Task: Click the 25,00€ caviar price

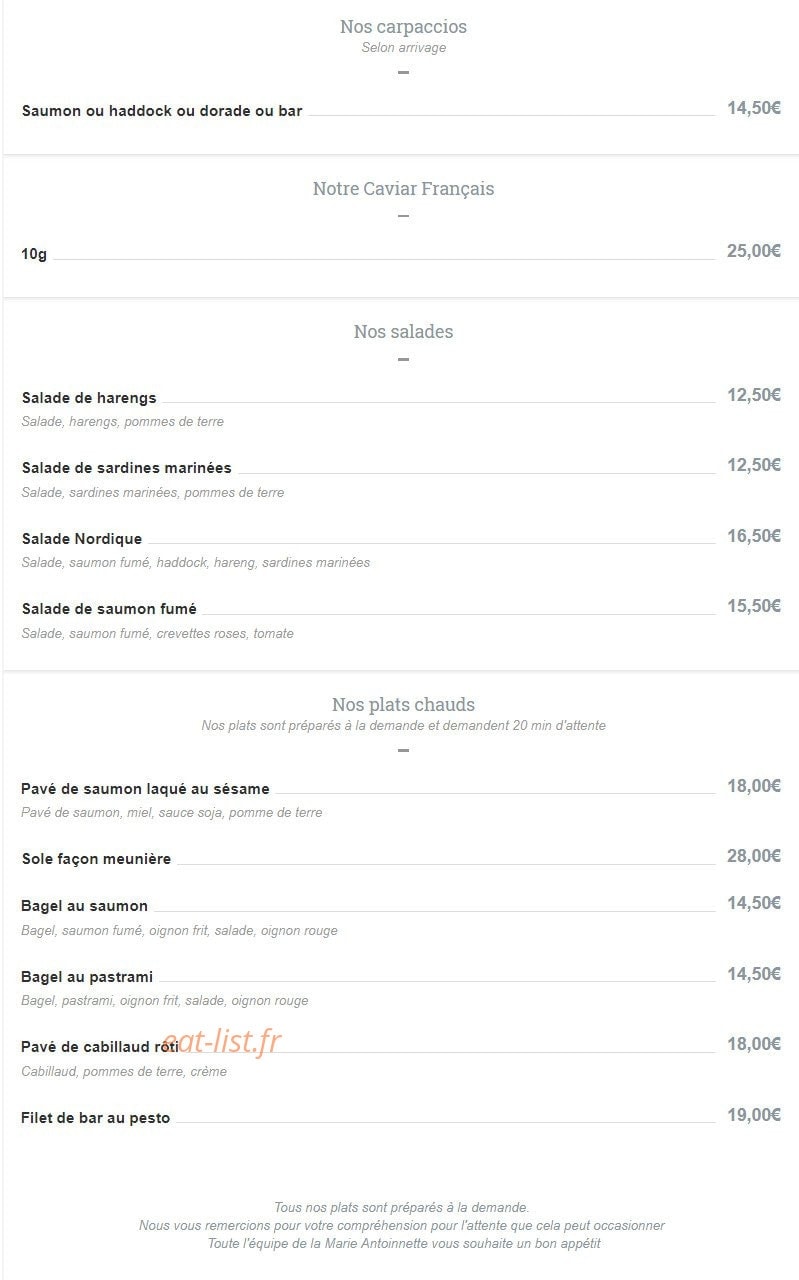Action: 754,251
